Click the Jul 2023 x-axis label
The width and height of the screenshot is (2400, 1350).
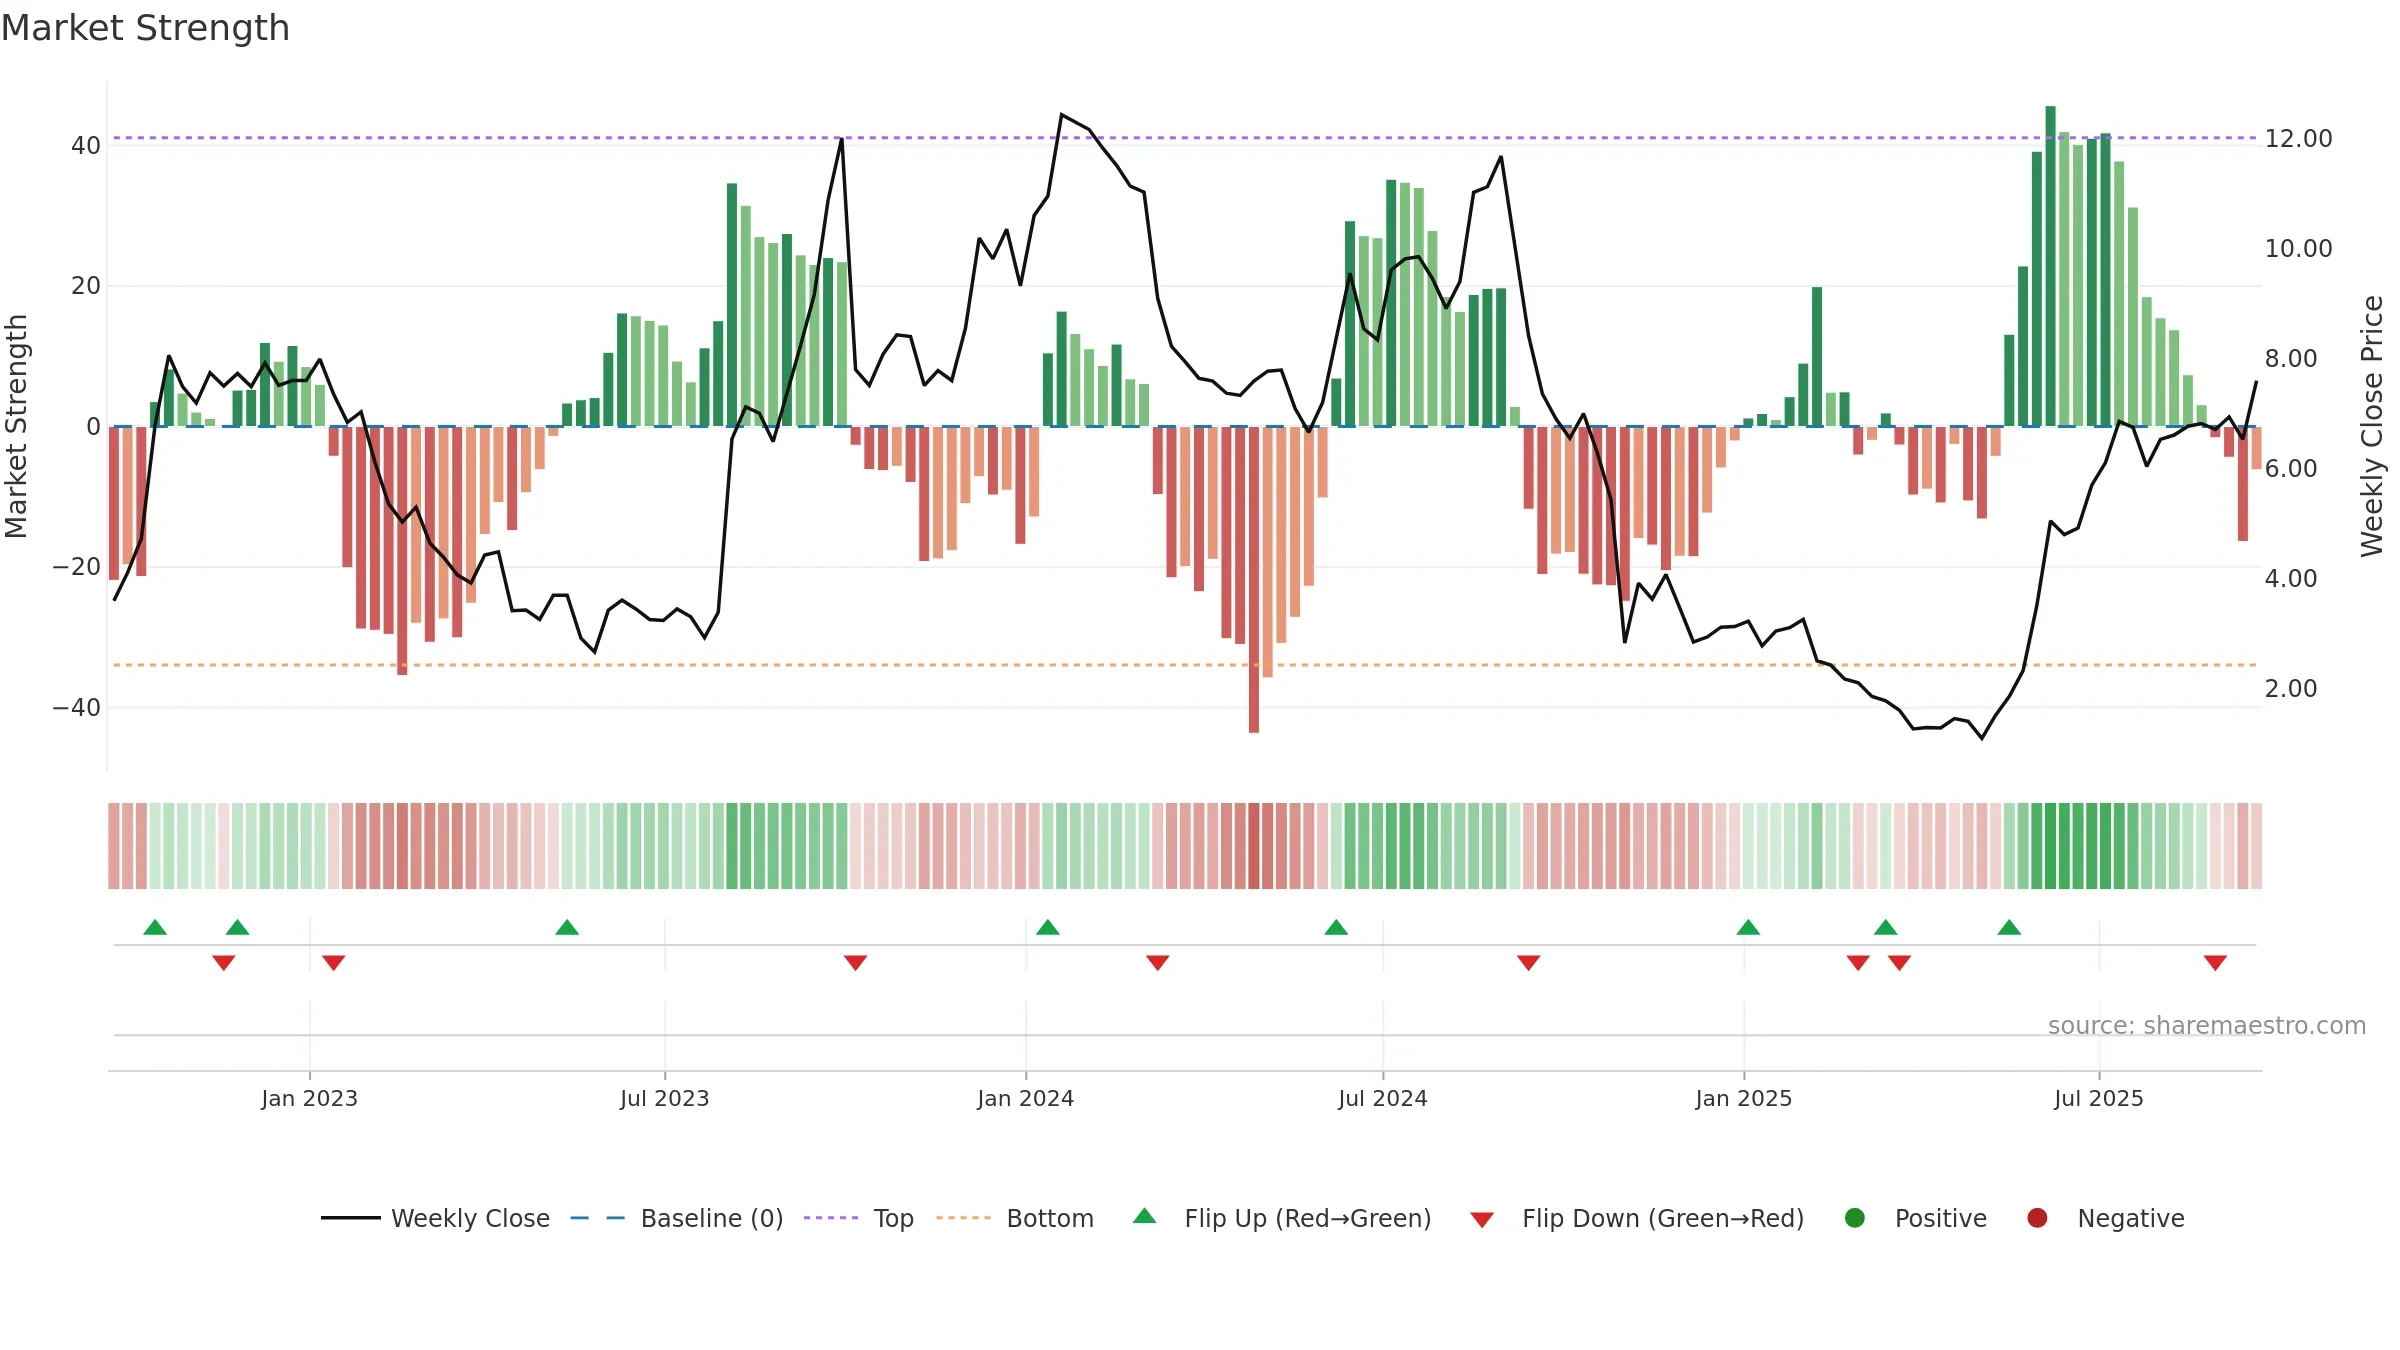pos(665,1099)
